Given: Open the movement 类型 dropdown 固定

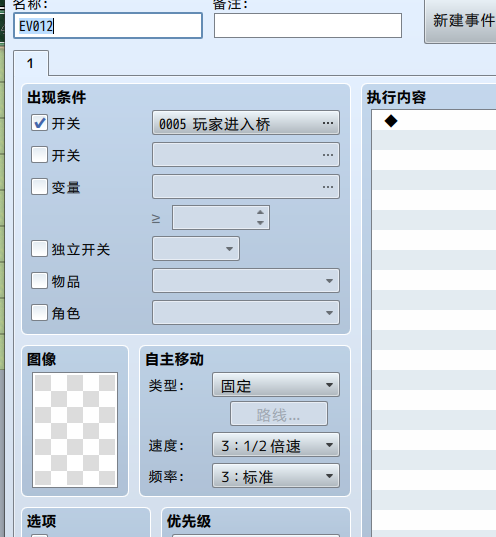Looking at the screenshot, I should pos(276,385).
